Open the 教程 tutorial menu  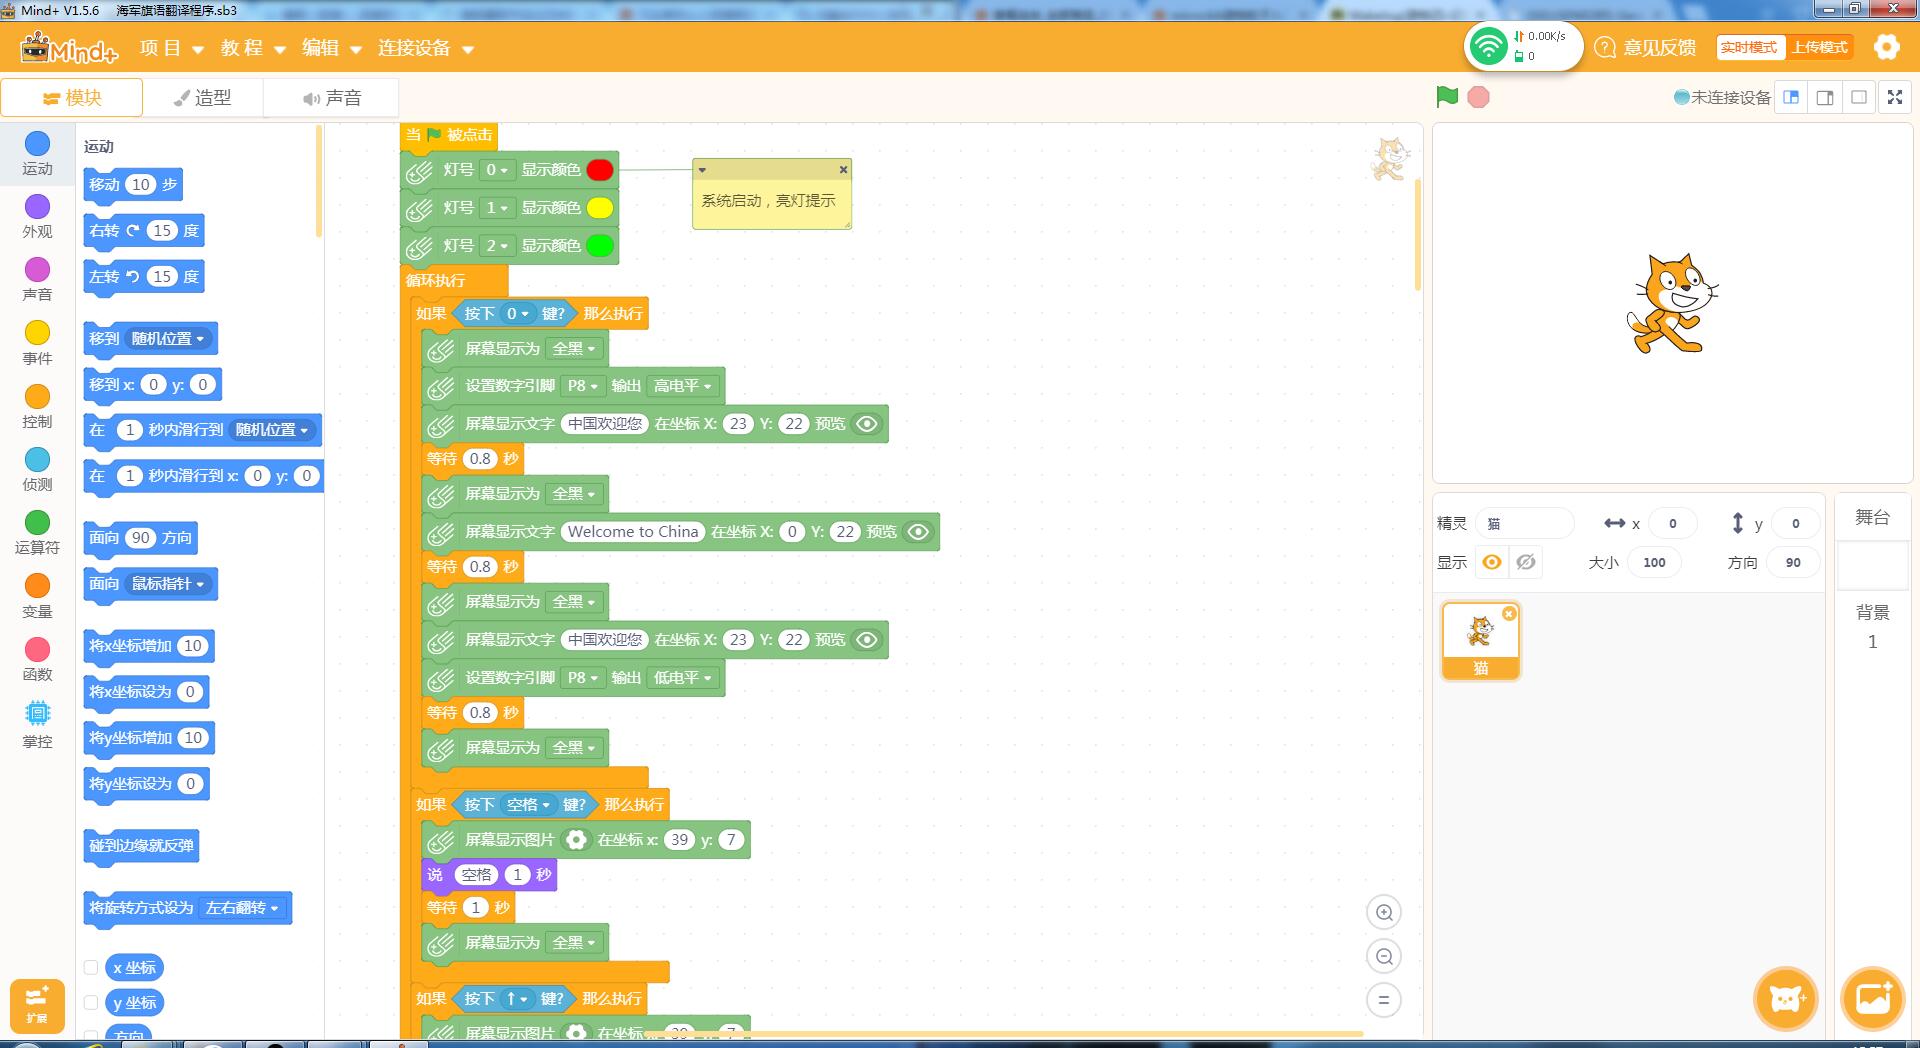point(253,48)
